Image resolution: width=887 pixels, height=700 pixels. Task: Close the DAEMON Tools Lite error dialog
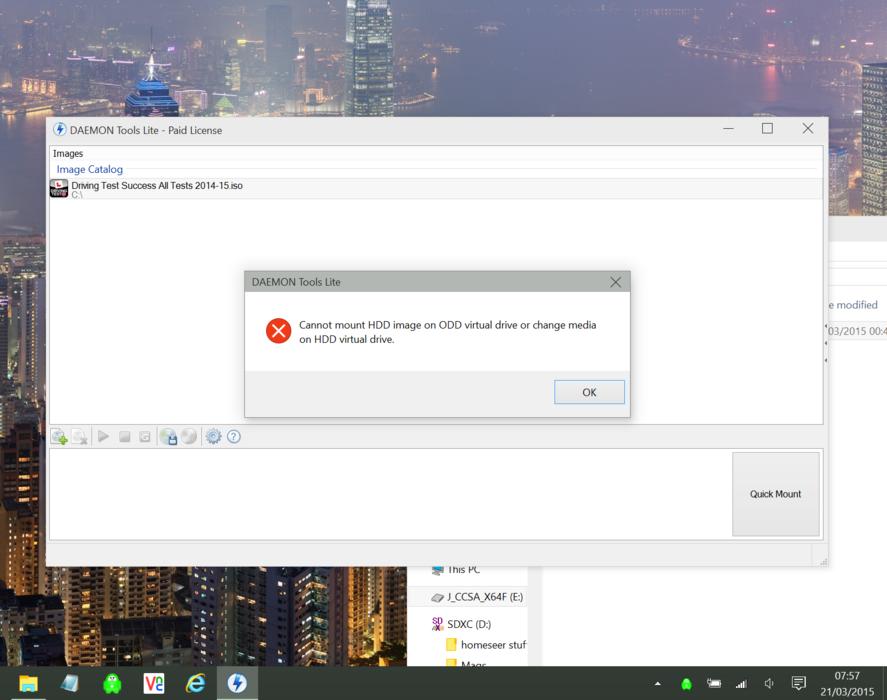615,282
